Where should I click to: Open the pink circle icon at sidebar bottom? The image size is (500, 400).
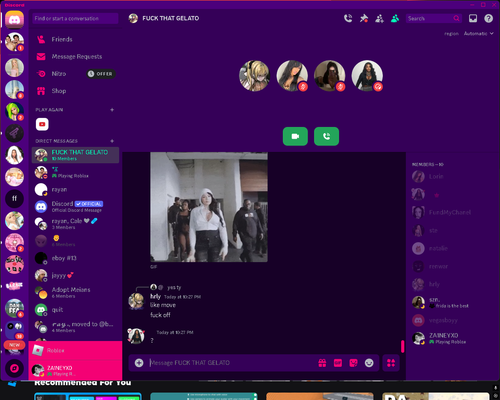point(14,369)
